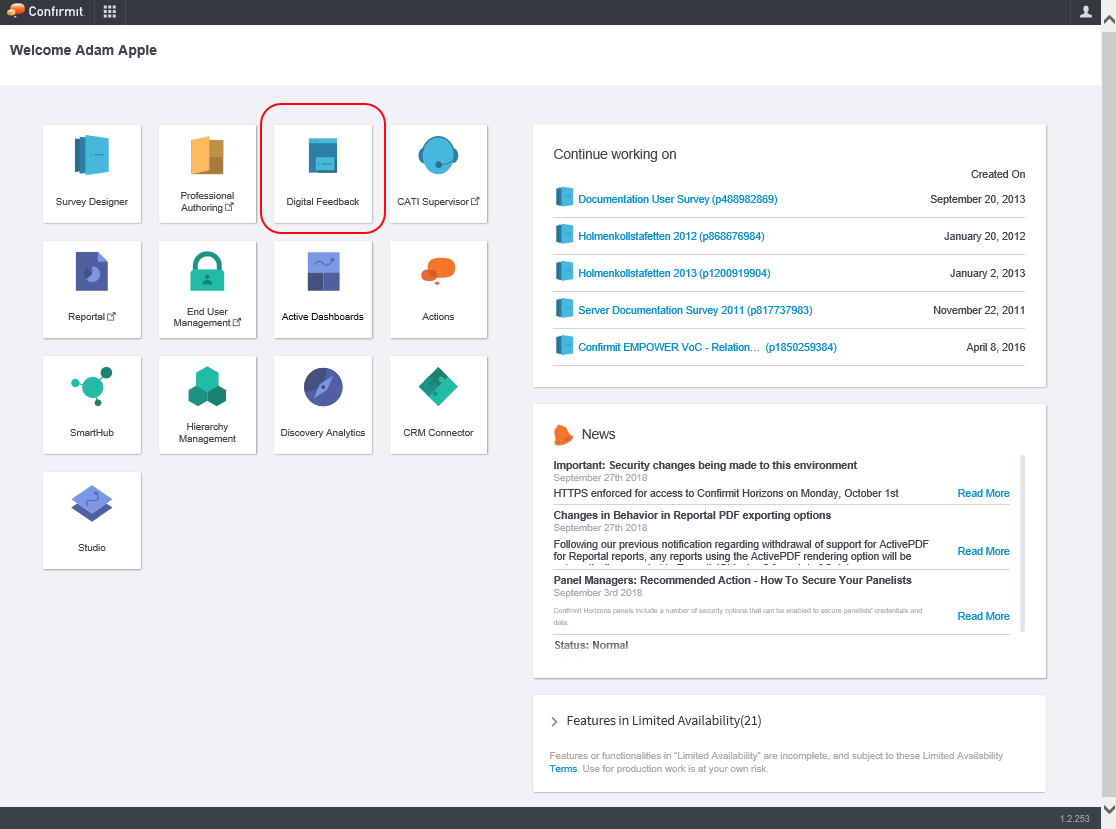
Task: Open Discovery Analytics compass tile
Action: click(x=322, y=405)
